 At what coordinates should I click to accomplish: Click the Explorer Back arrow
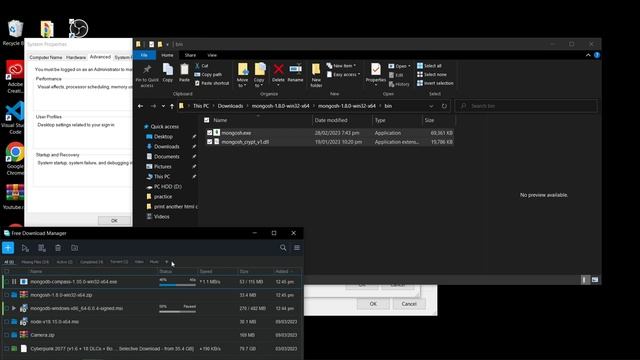tap(140, 106)
